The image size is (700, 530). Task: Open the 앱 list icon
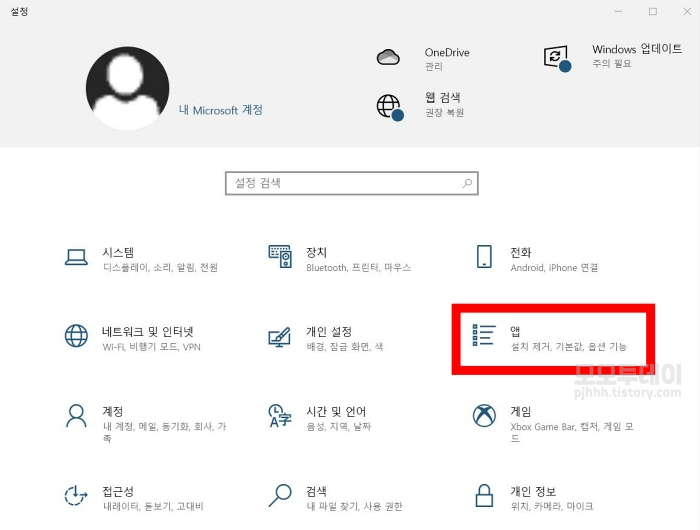[484, 335]
